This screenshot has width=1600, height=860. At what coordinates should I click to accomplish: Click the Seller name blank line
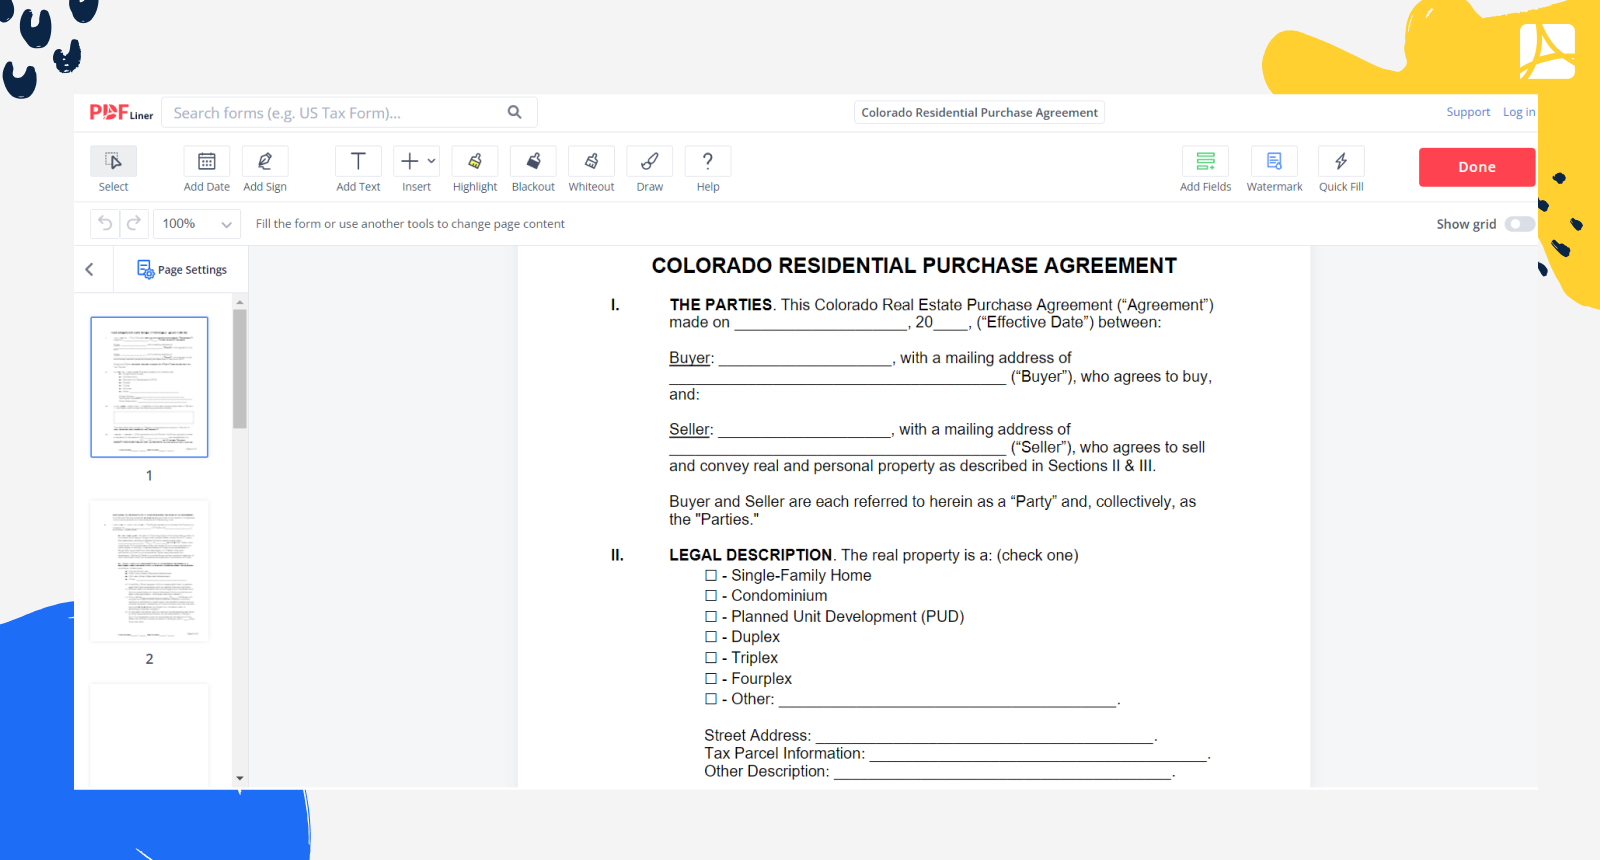[805, 430]
